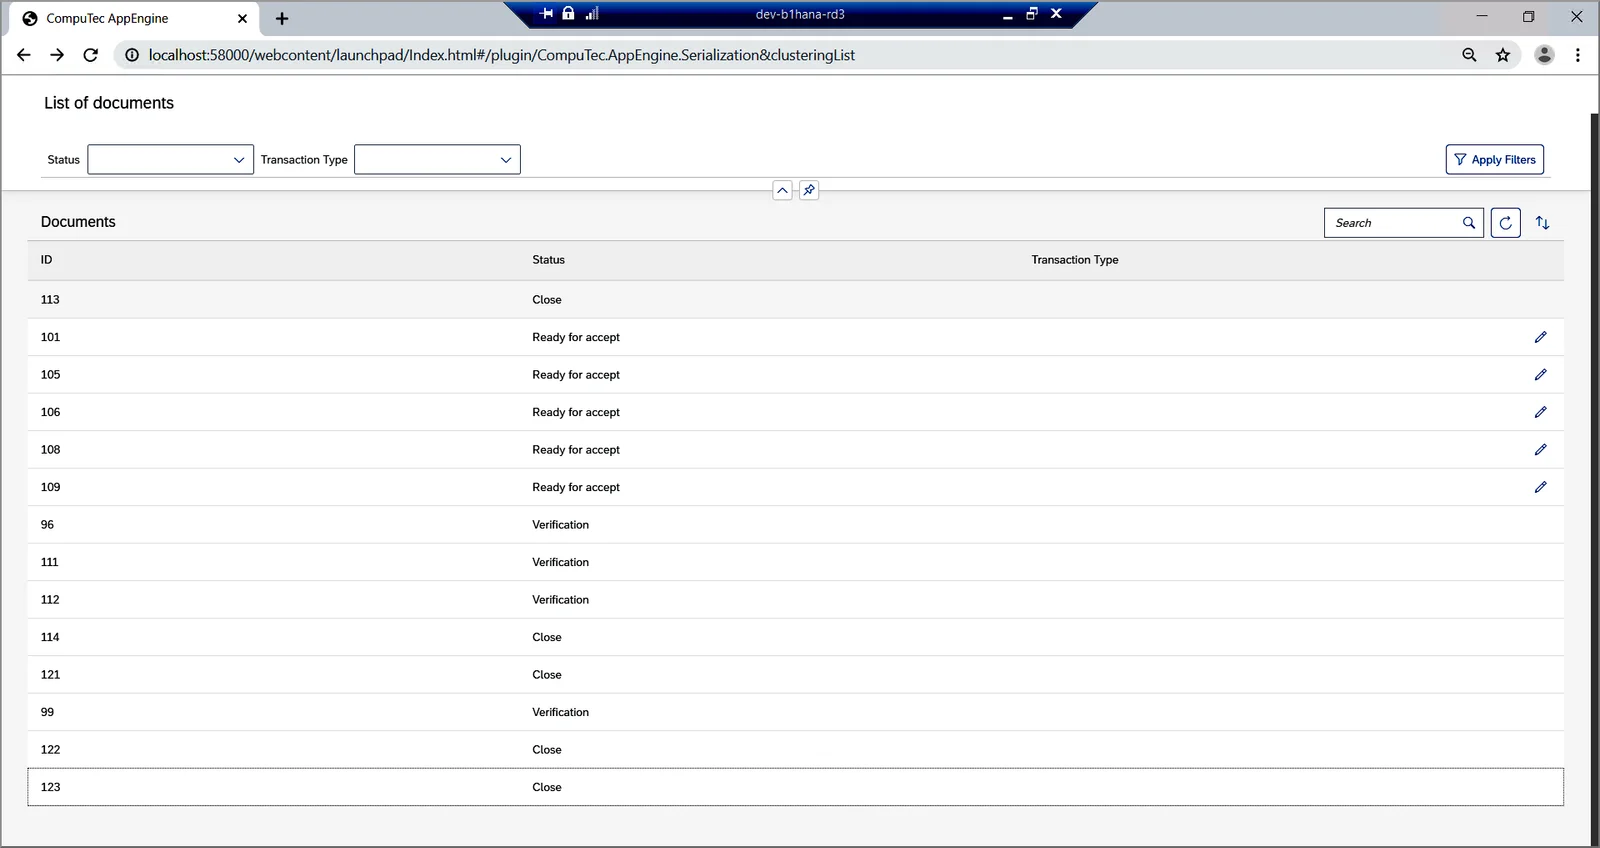Go back in browser history
This screenshot has height=848, width=1600.
pyautogui.click(x=24, y=55)
